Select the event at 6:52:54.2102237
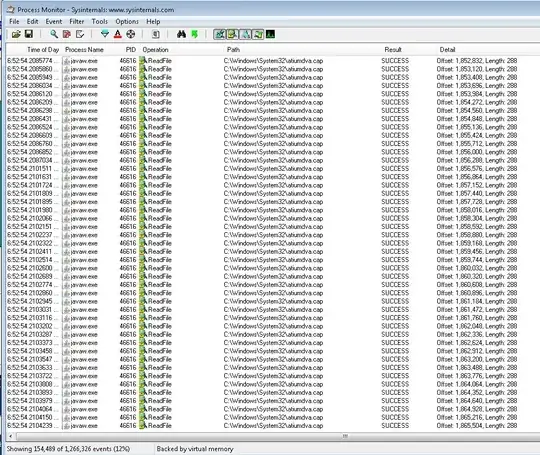 (273, 235)
